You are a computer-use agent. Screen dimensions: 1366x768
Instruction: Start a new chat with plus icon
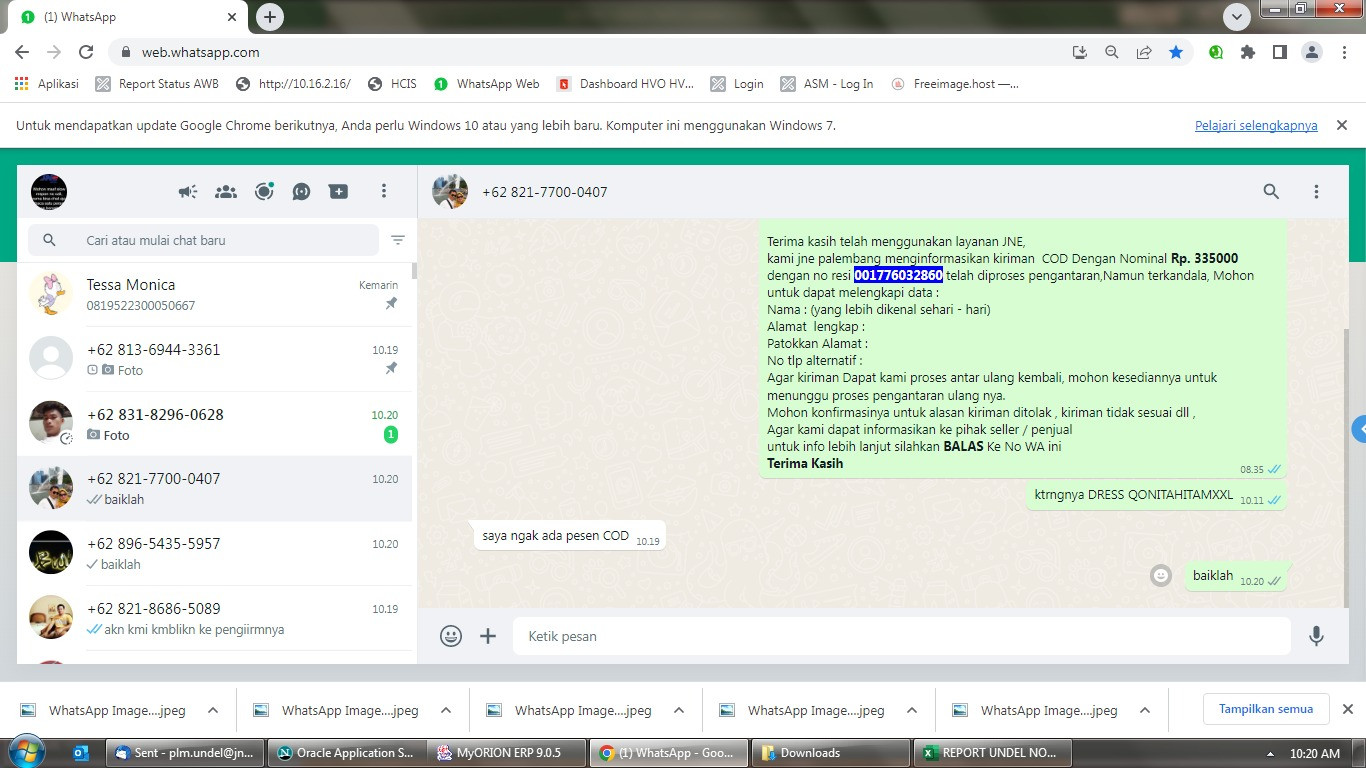click(339, 192)
